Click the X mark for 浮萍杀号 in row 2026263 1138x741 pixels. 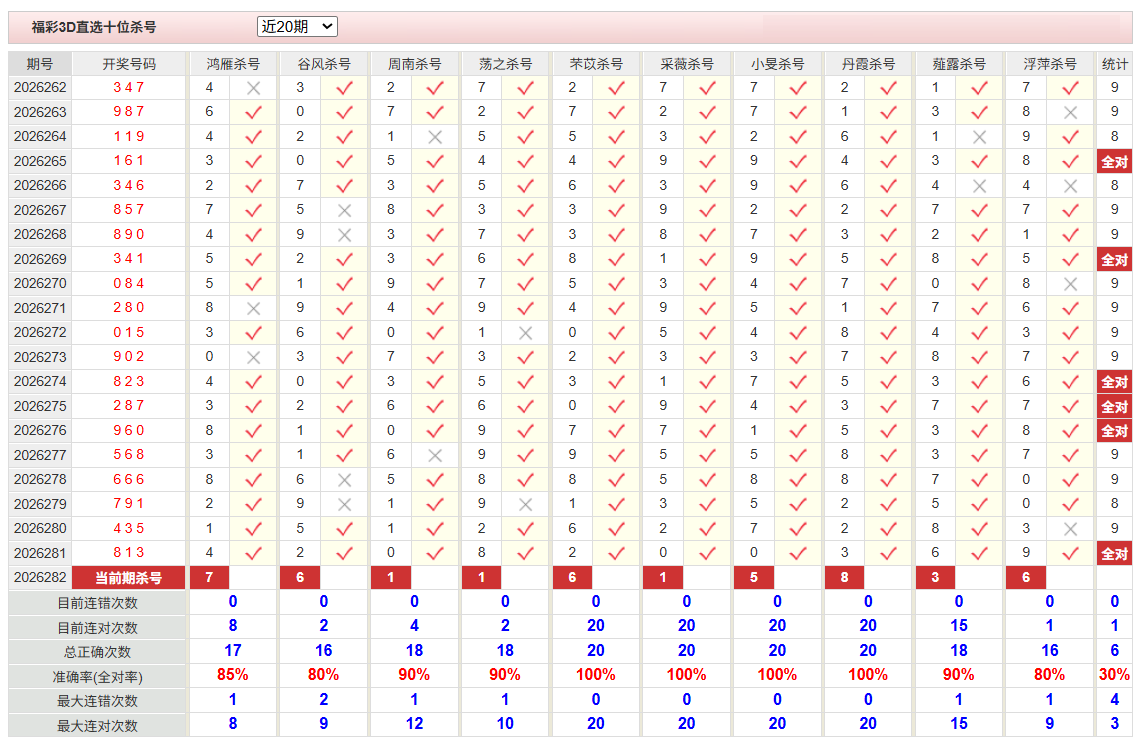pyautogui.click(x=1070, y=112)
